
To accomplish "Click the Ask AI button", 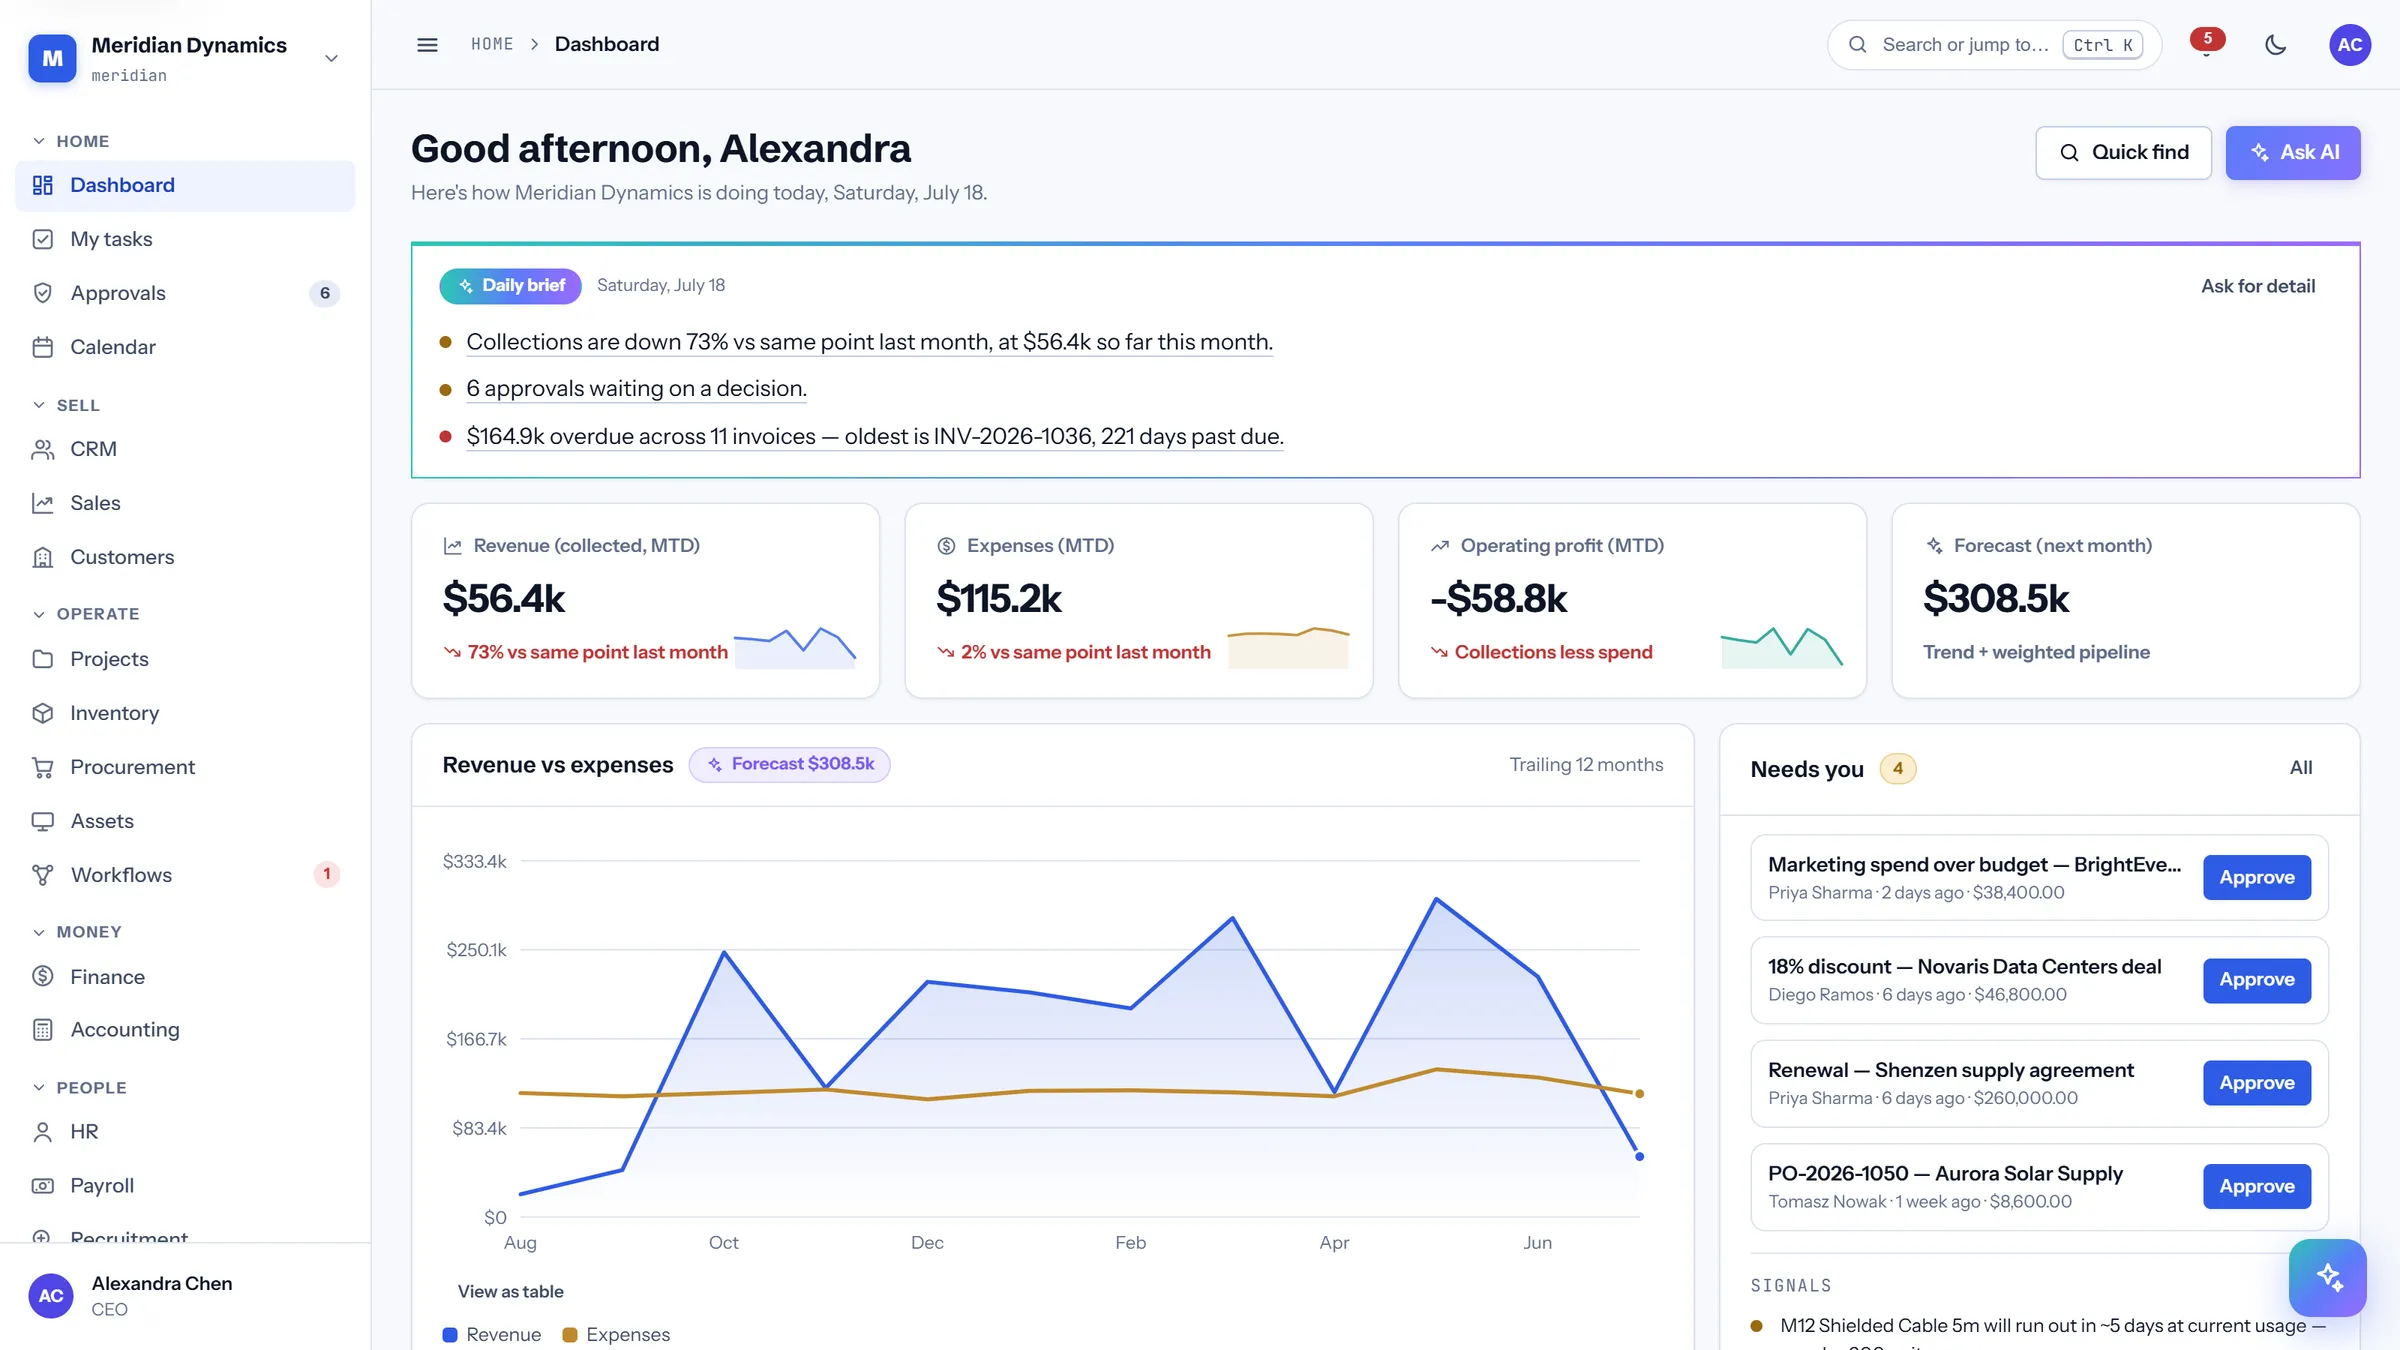I will (x=2293, y=152).
